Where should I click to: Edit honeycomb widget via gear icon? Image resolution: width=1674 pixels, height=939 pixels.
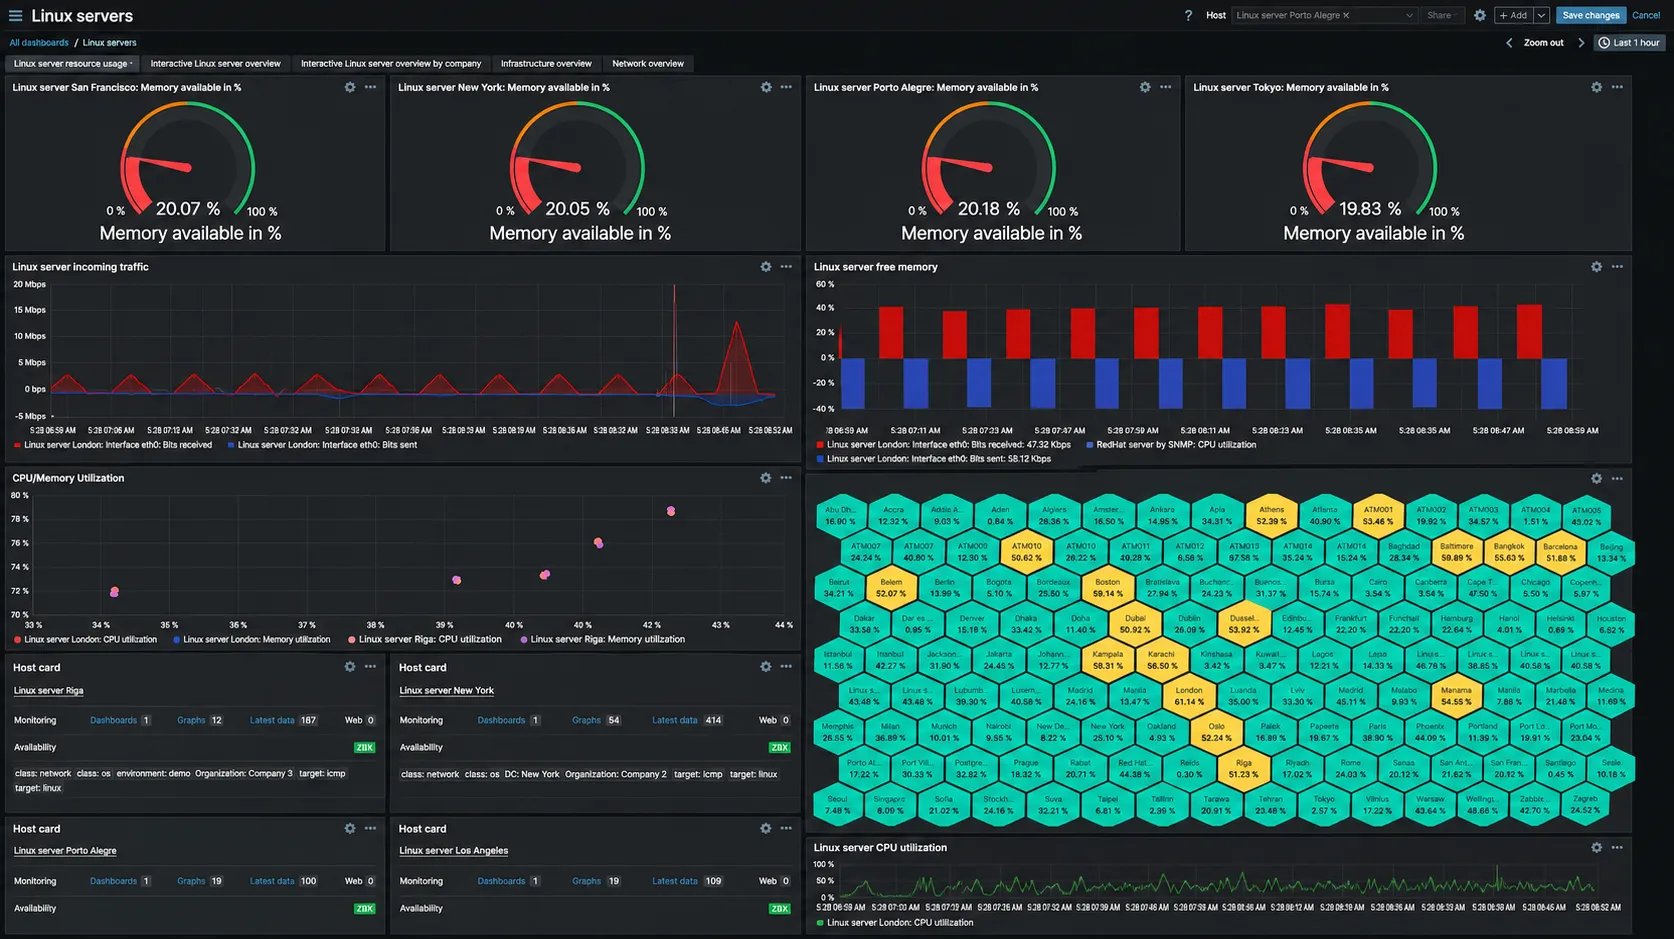1597,479
